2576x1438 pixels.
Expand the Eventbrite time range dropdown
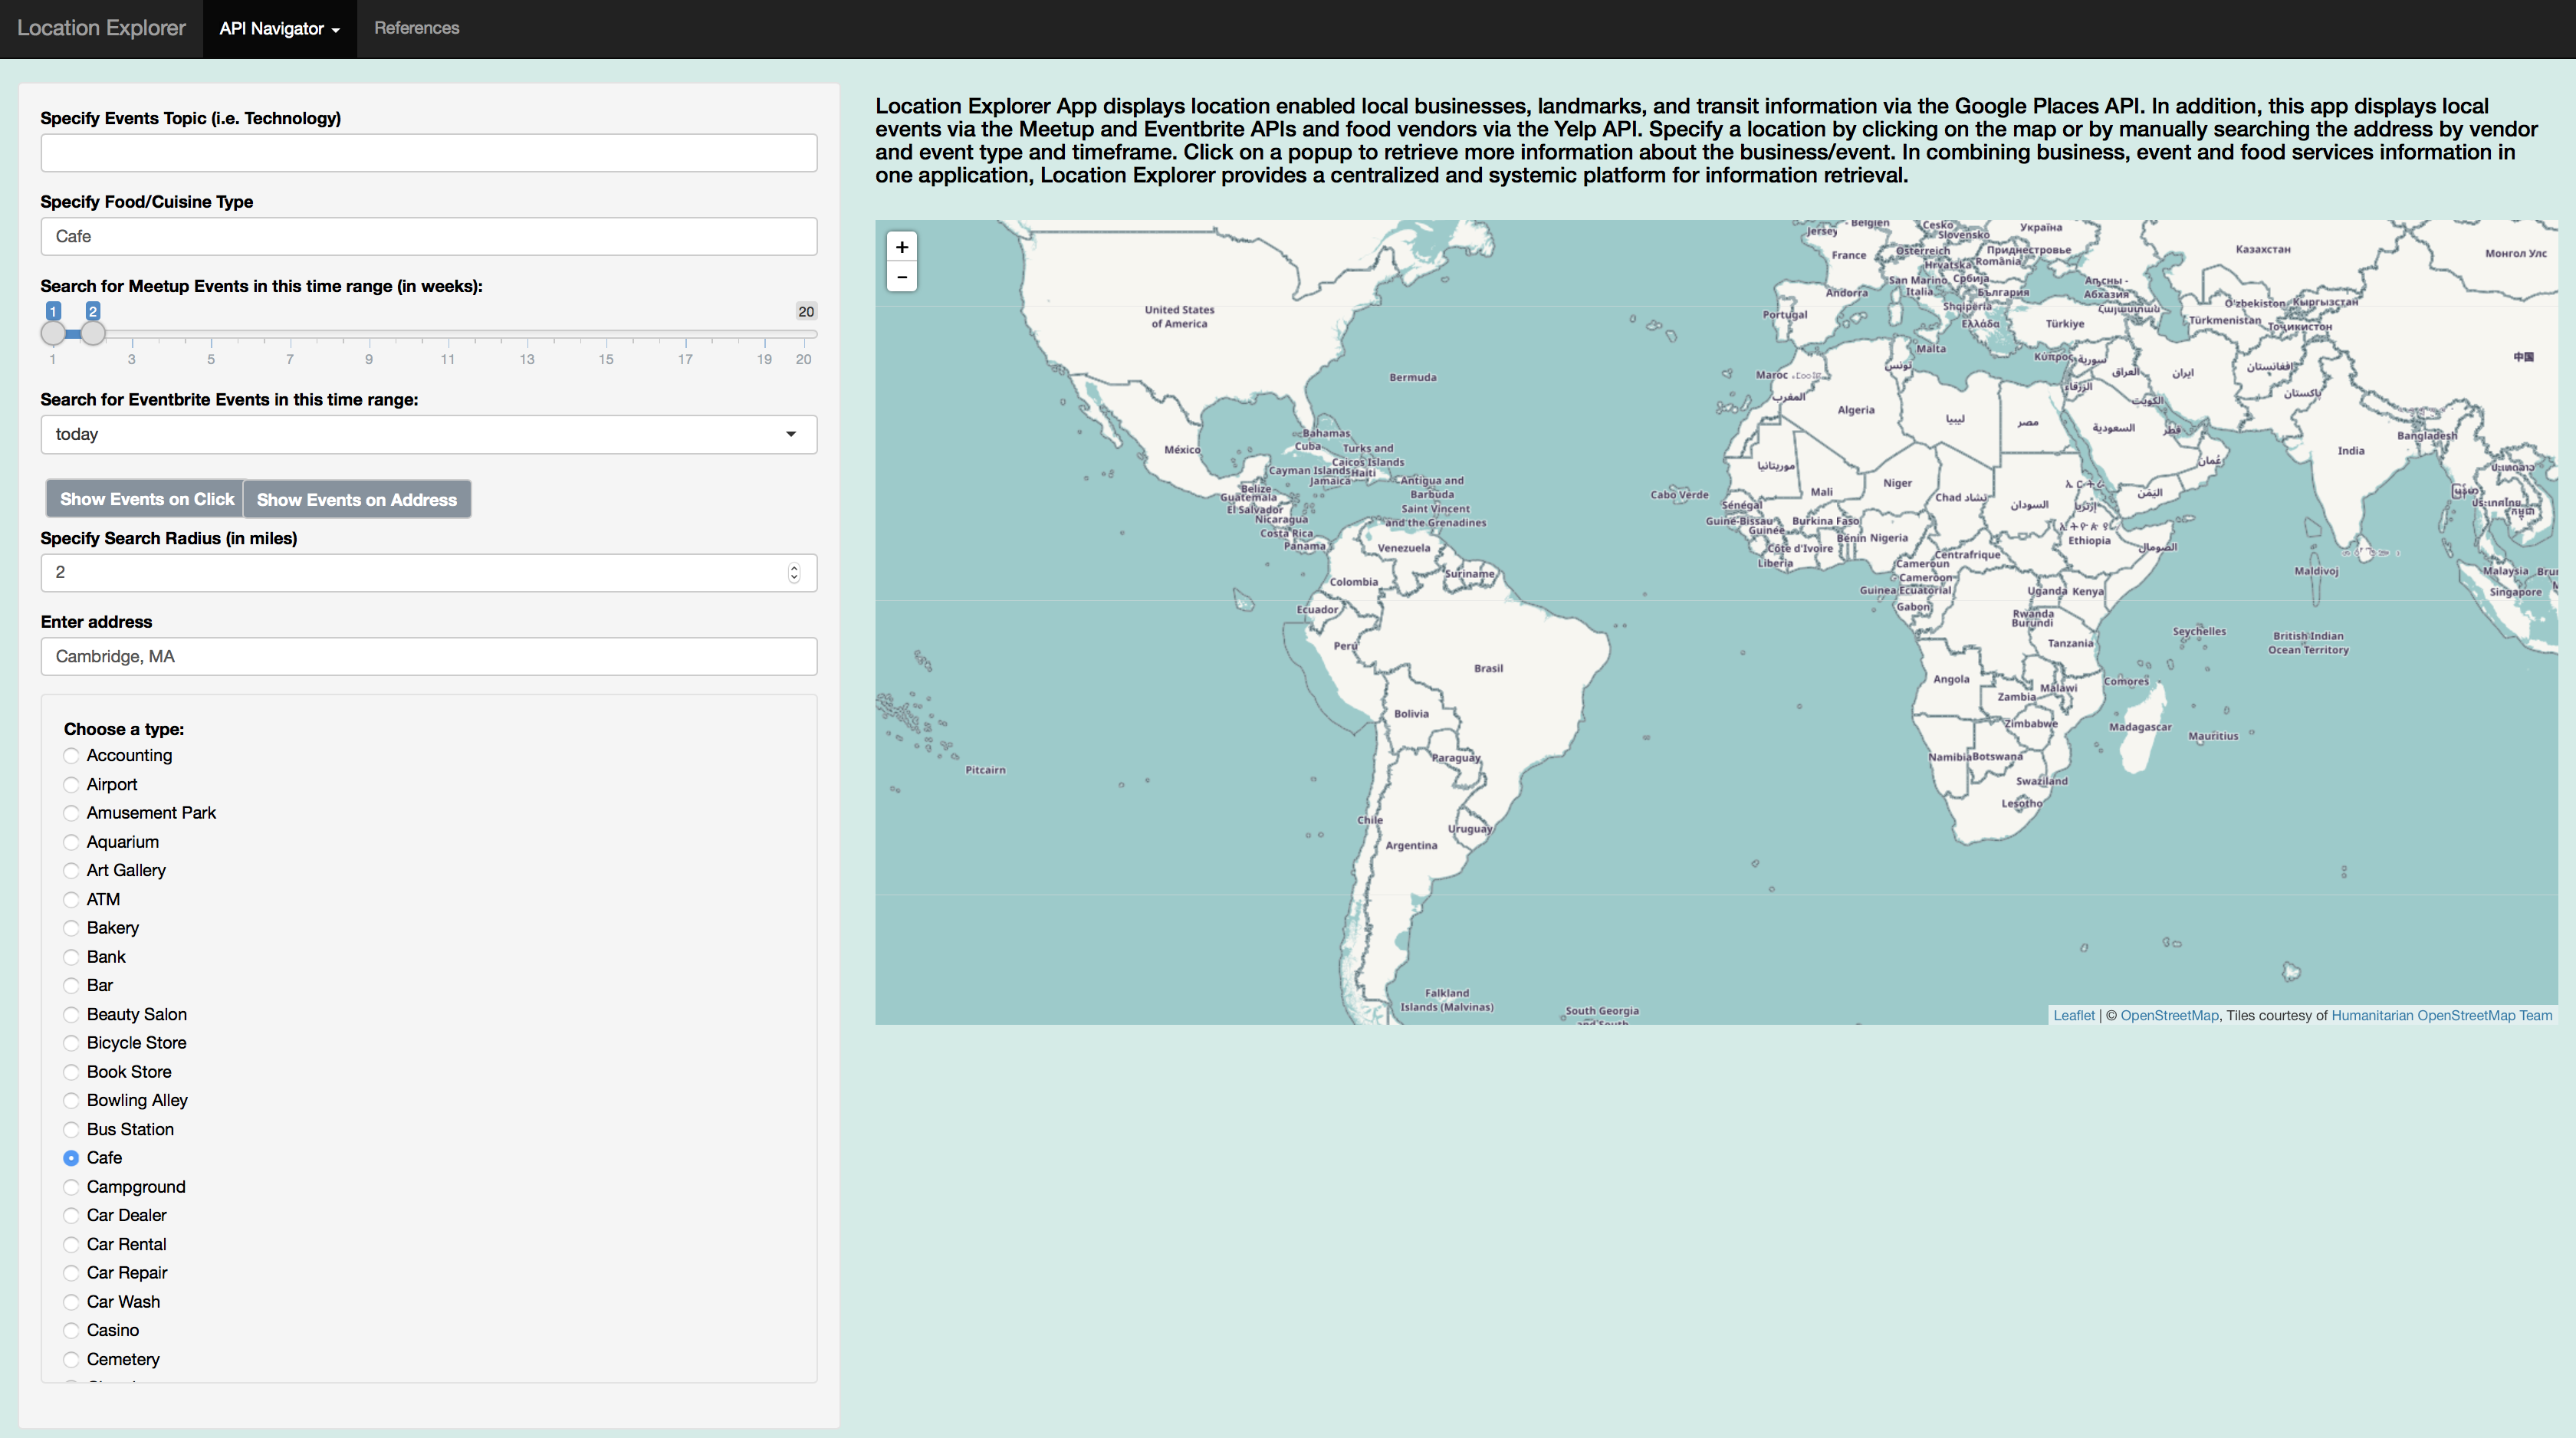[x=429, y=435]
